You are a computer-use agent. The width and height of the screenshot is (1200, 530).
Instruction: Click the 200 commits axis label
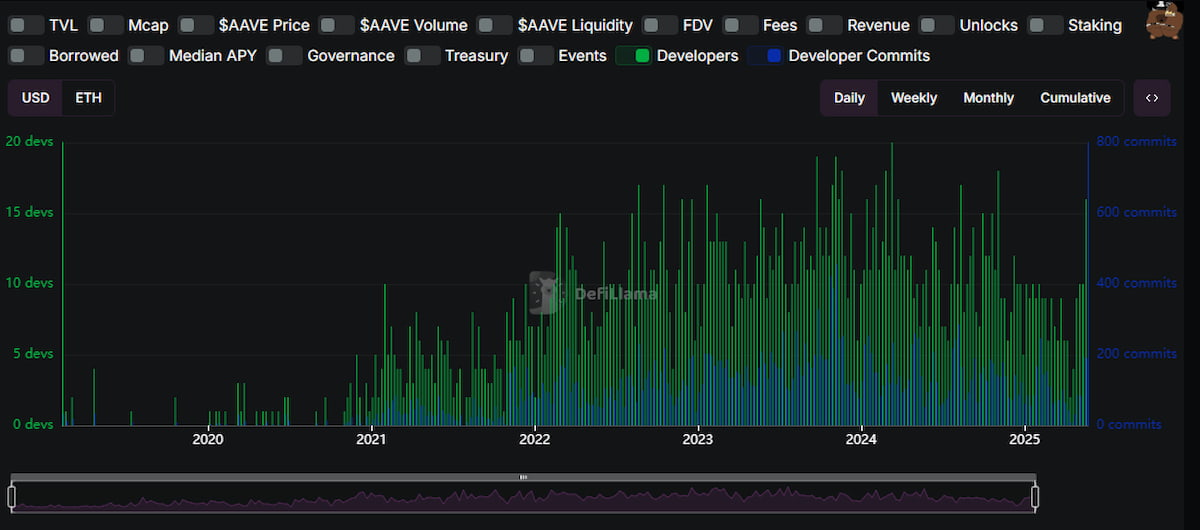coord(1137,354)
